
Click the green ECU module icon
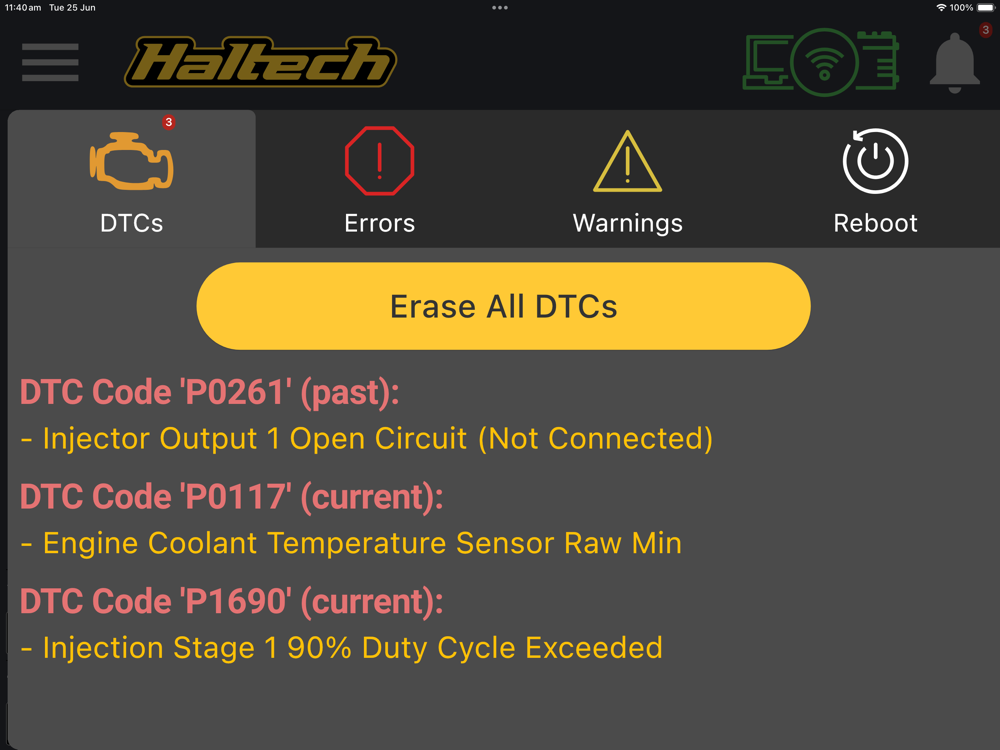[878, 61]
